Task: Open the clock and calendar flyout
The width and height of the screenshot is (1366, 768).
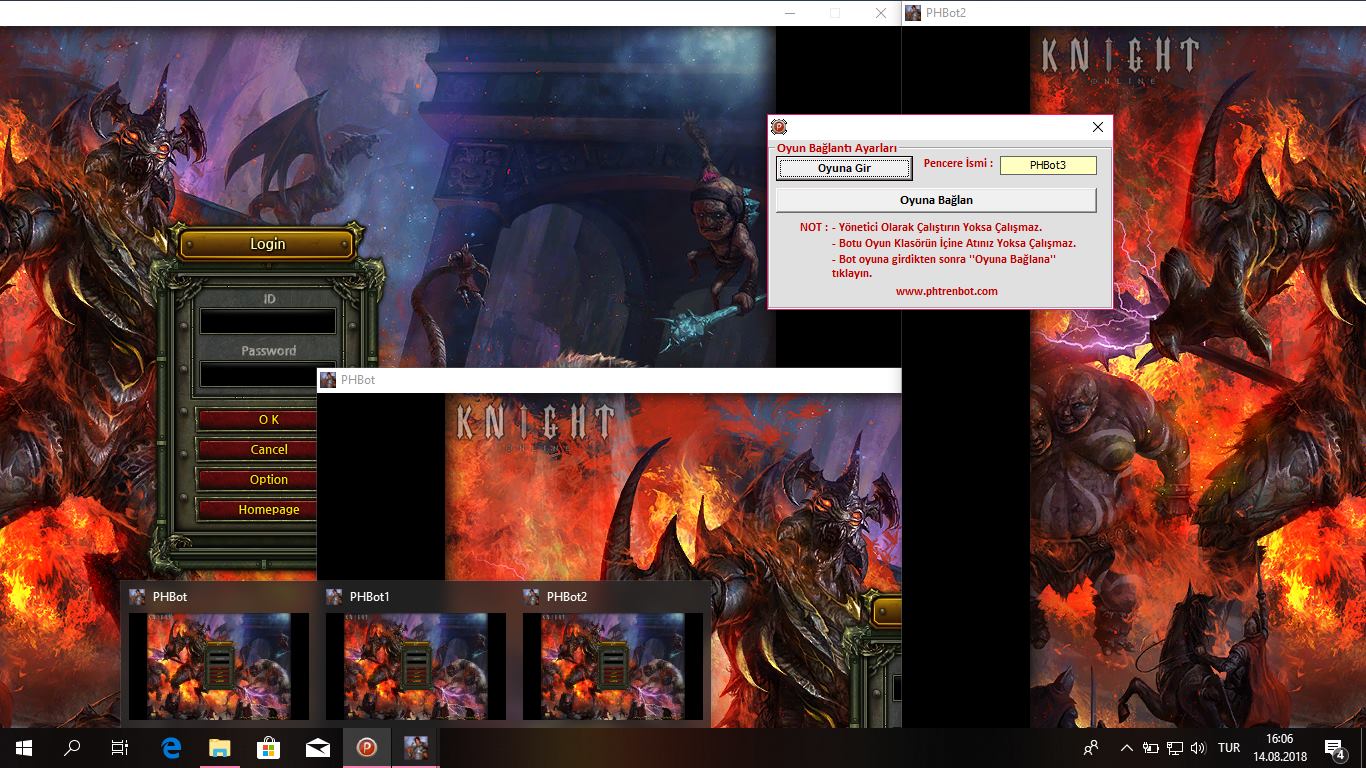Action: [x=1279, y=747]
